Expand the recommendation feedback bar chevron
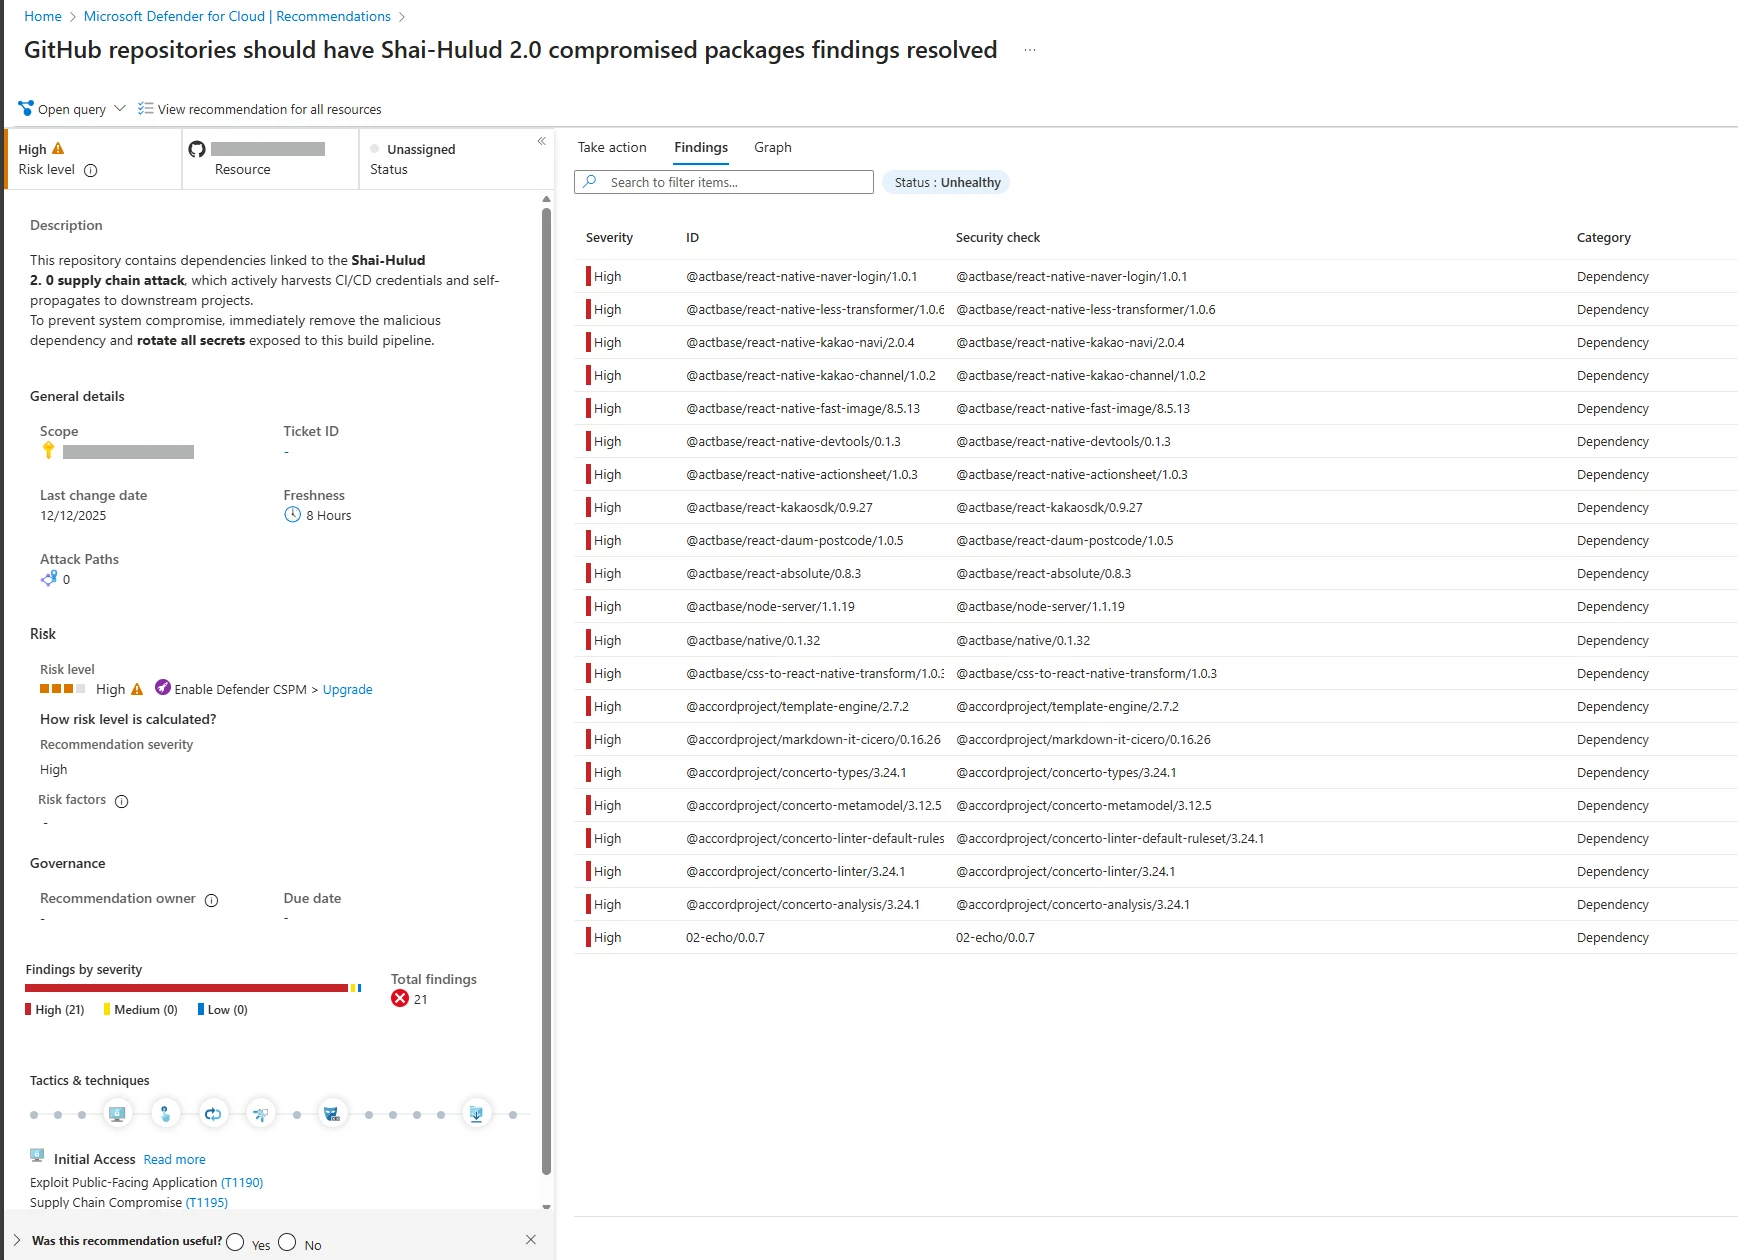This screenshot has height=1260, width=1738. click(x=14, y=1240)
